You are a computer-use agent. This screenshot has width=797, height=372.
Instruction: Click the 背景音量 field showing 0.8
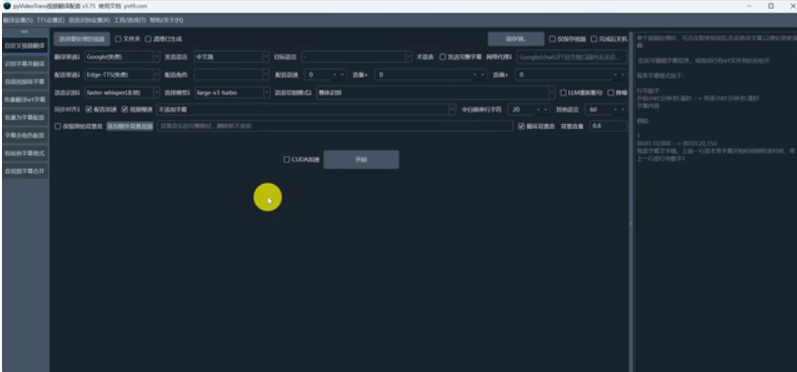point(608,126)
